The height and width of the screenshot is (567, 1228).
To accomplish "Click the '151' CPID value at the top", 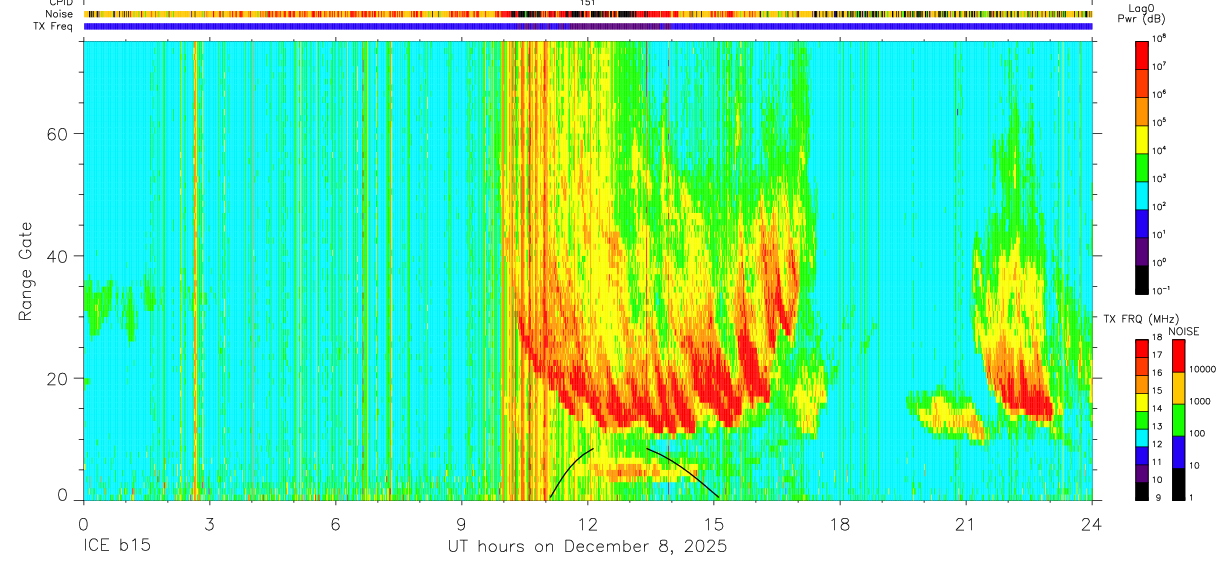I will [588, 4].
